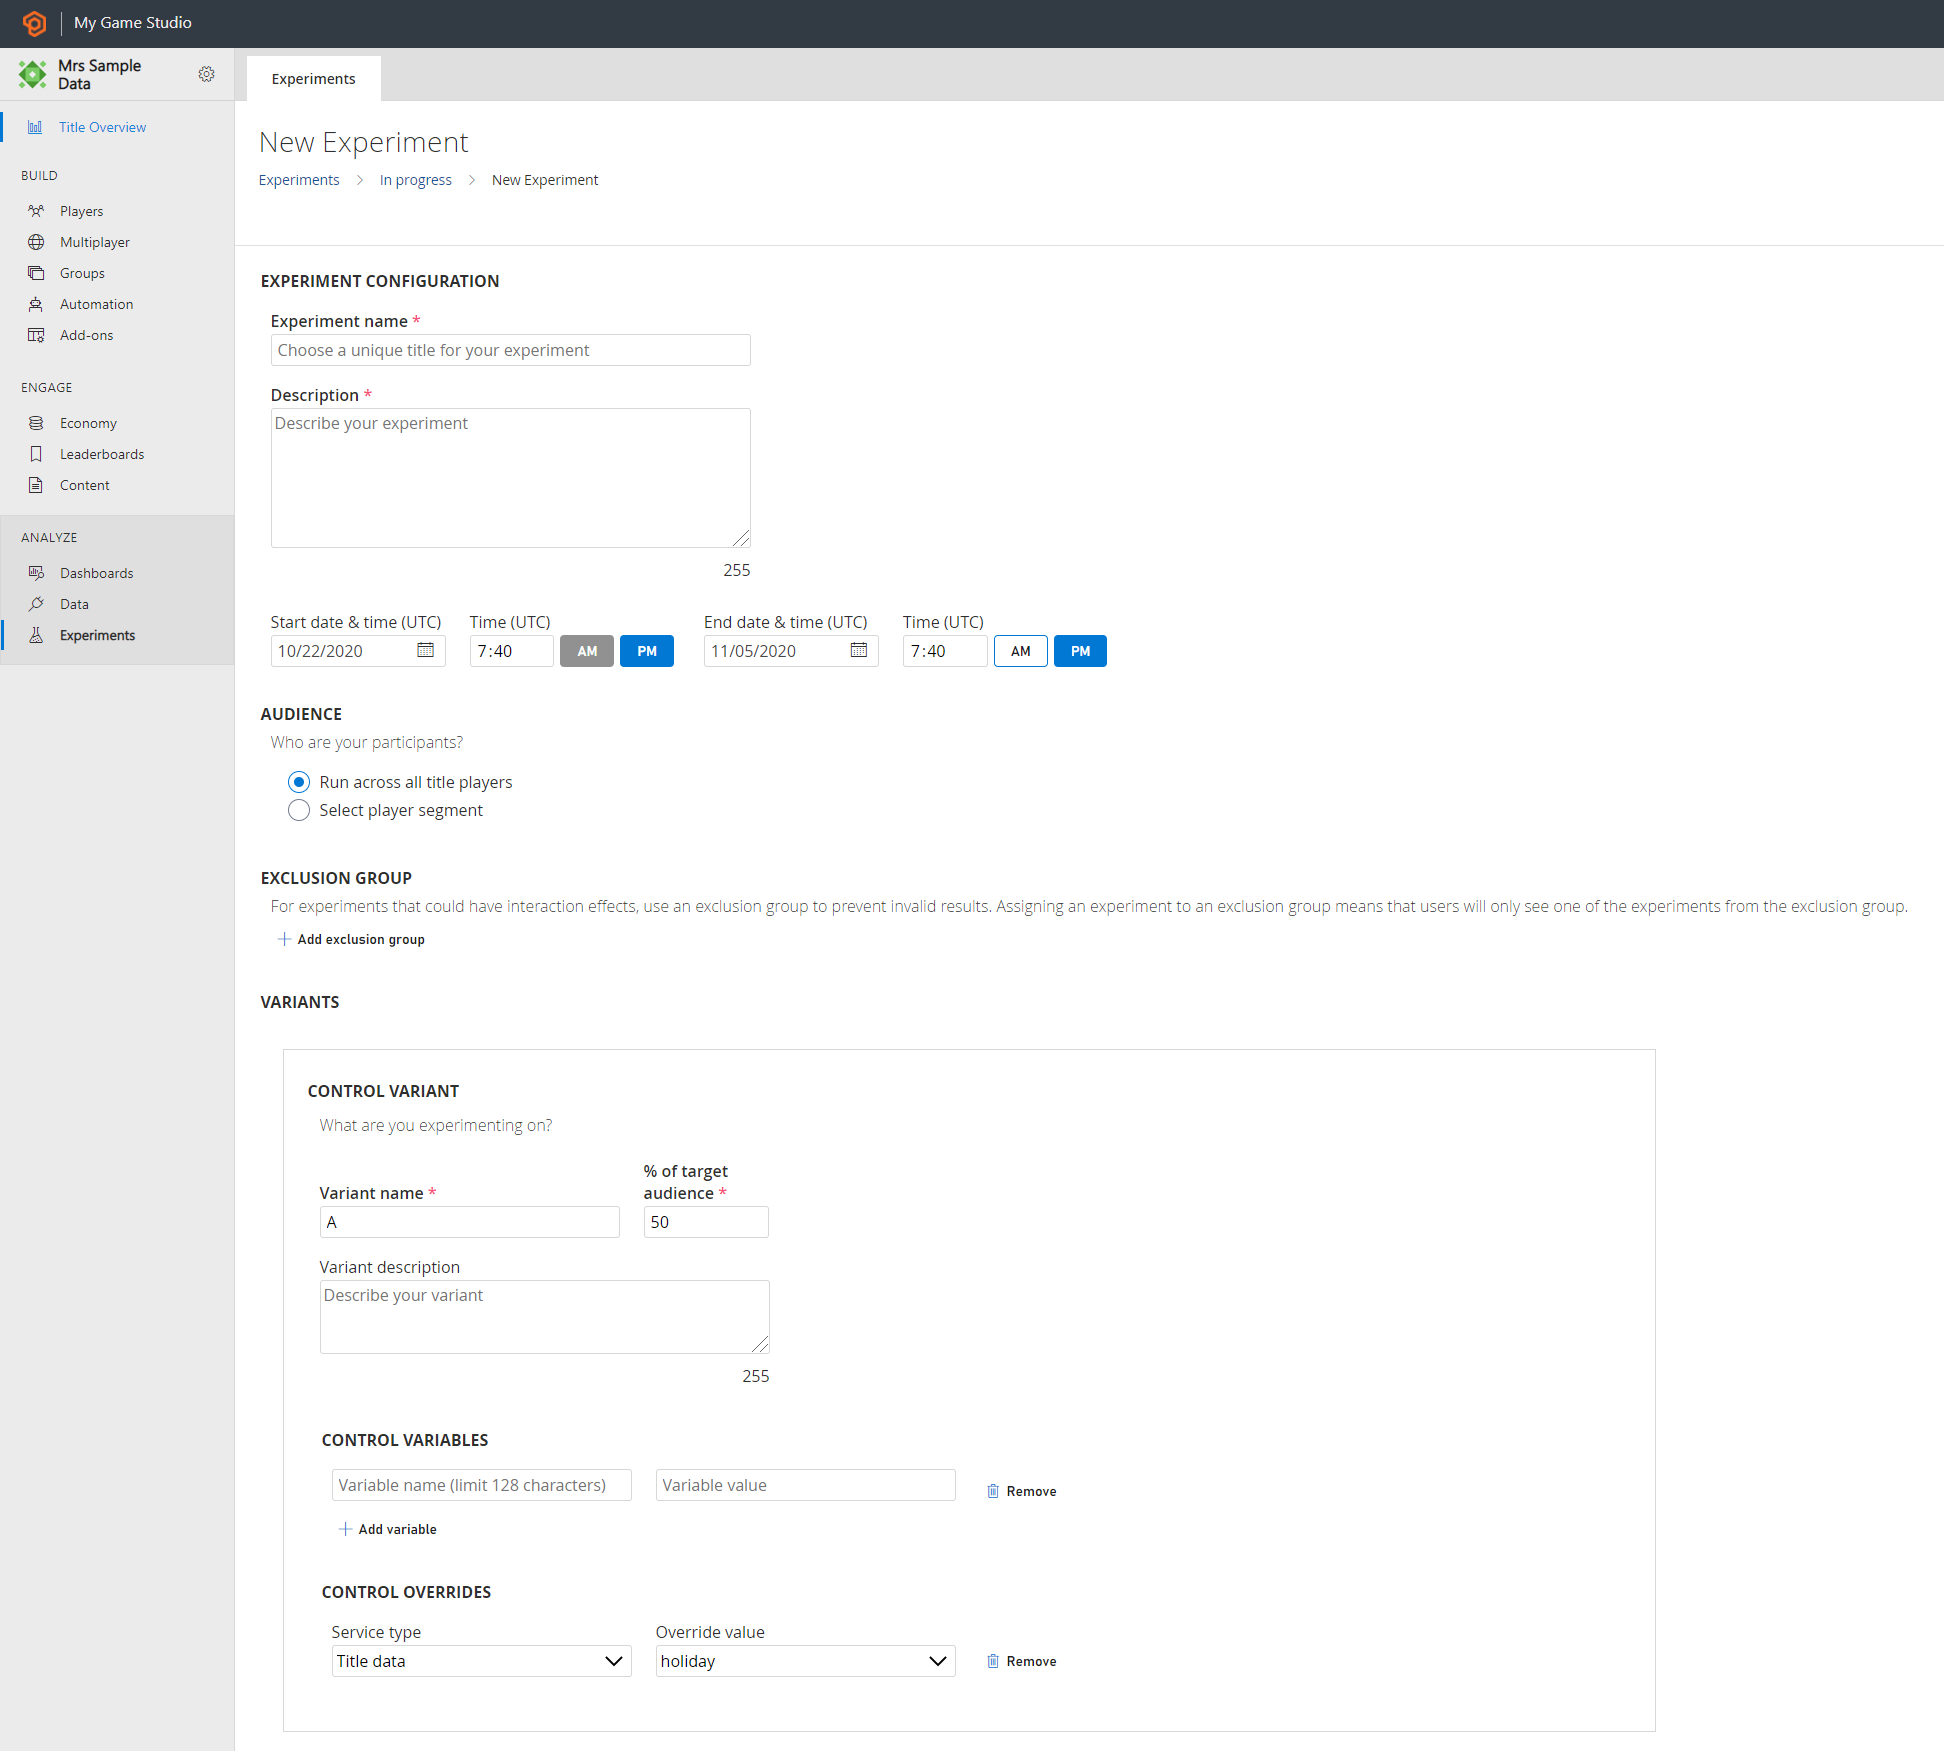The width and height of the screenshot is (1944, 1751).
Task: Toggle AM for start date time
Action: (x=585, y=649)
